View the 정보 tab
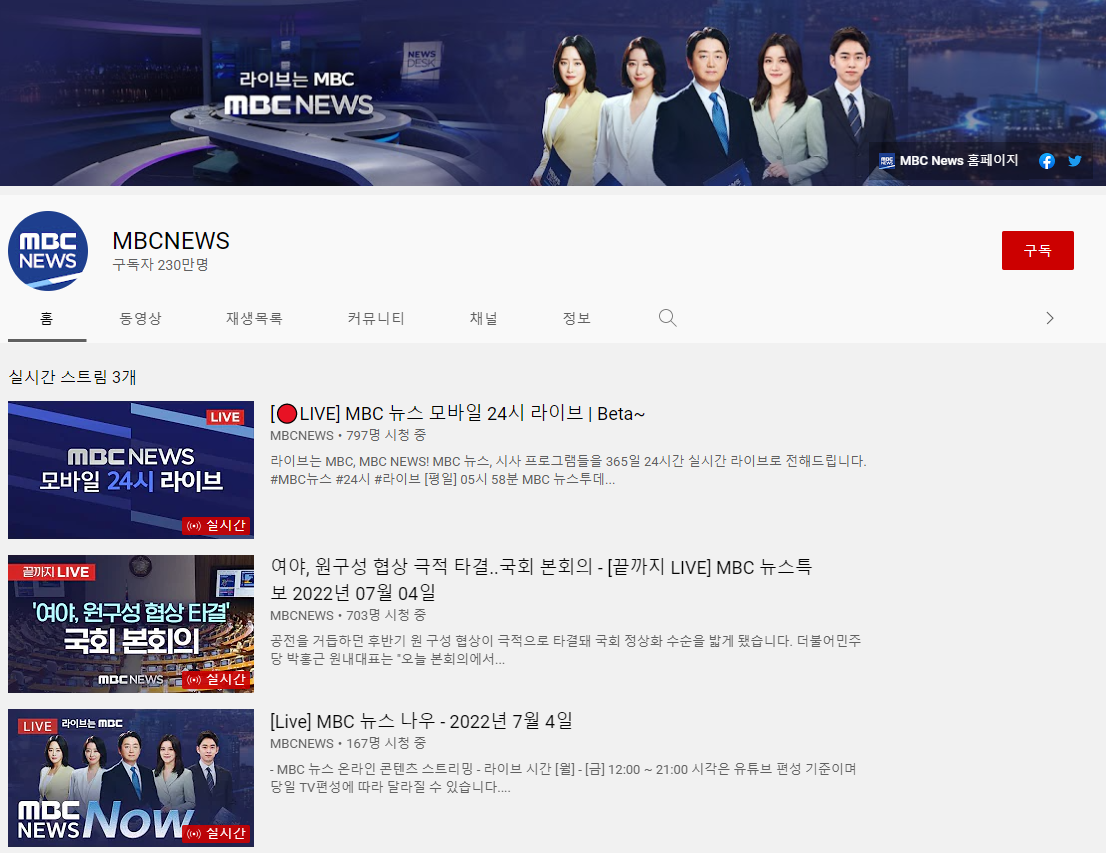This screenshot has width=1106, height=853. 576,318
